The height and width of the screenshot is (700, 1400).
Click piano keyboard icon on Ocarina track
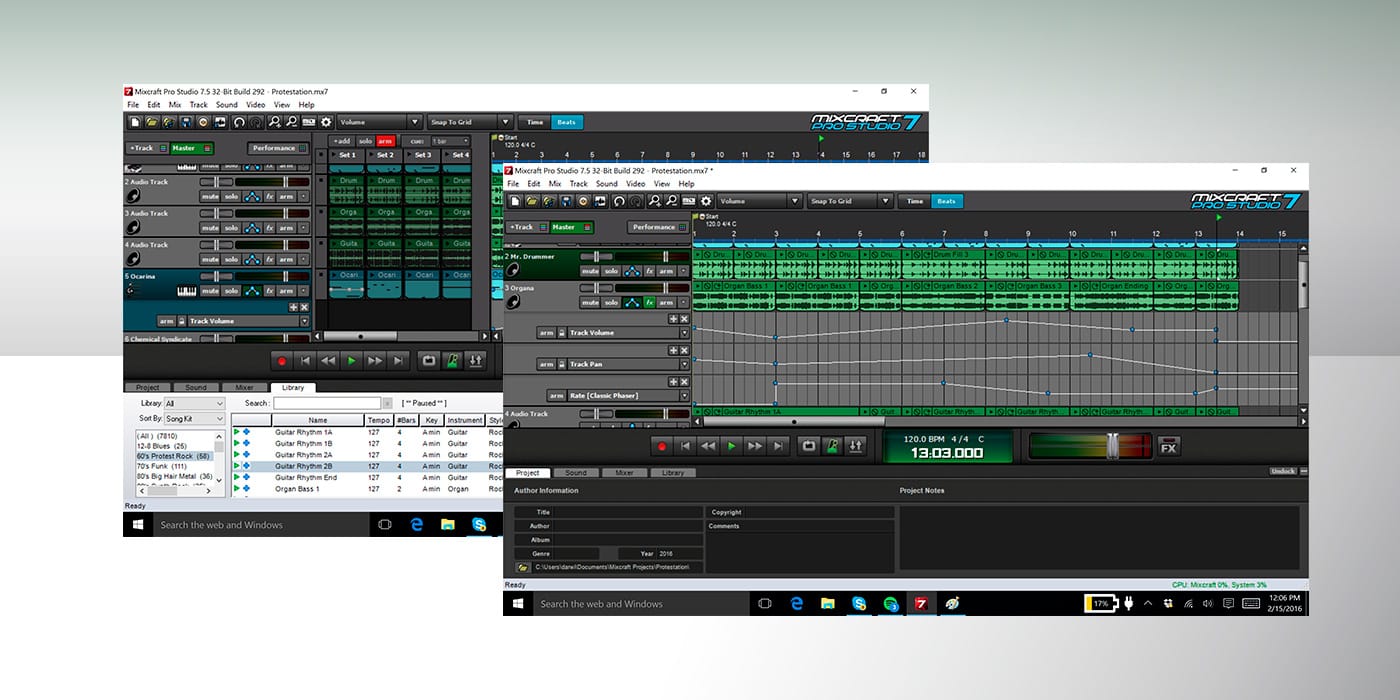(x=186, y=291)
